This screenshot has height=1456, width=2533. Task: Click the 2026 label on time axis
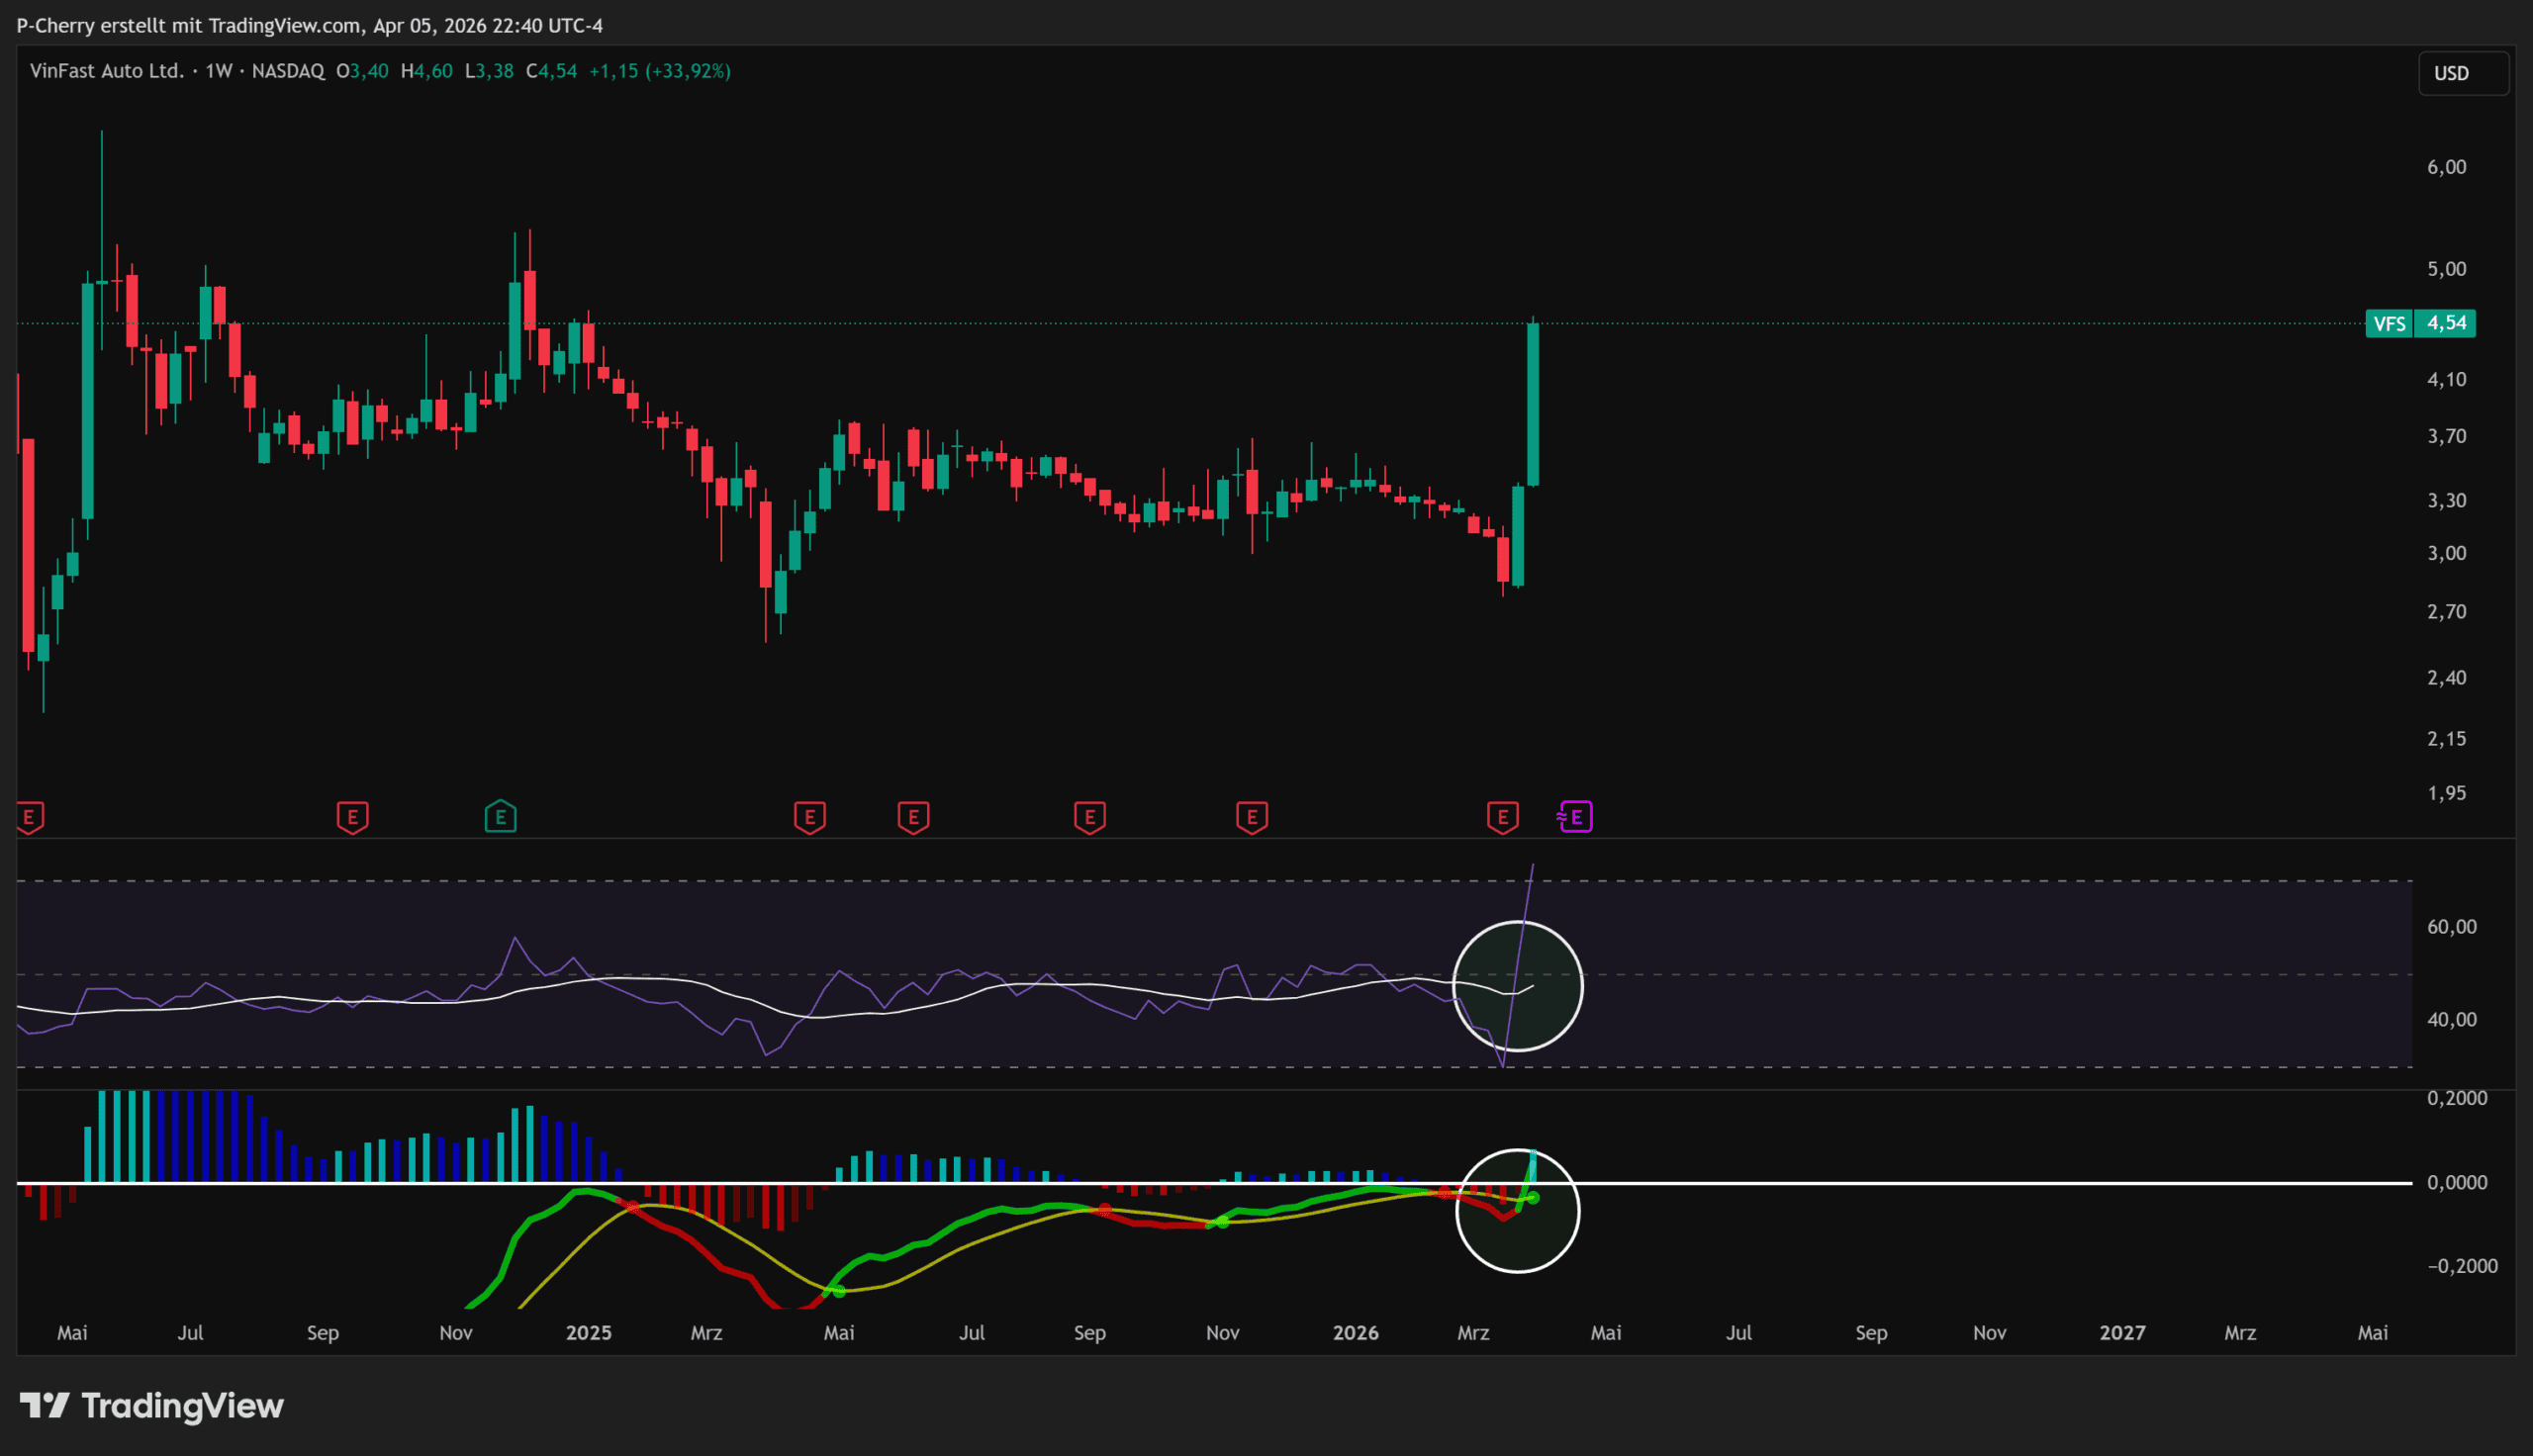click(1355, 1332)
